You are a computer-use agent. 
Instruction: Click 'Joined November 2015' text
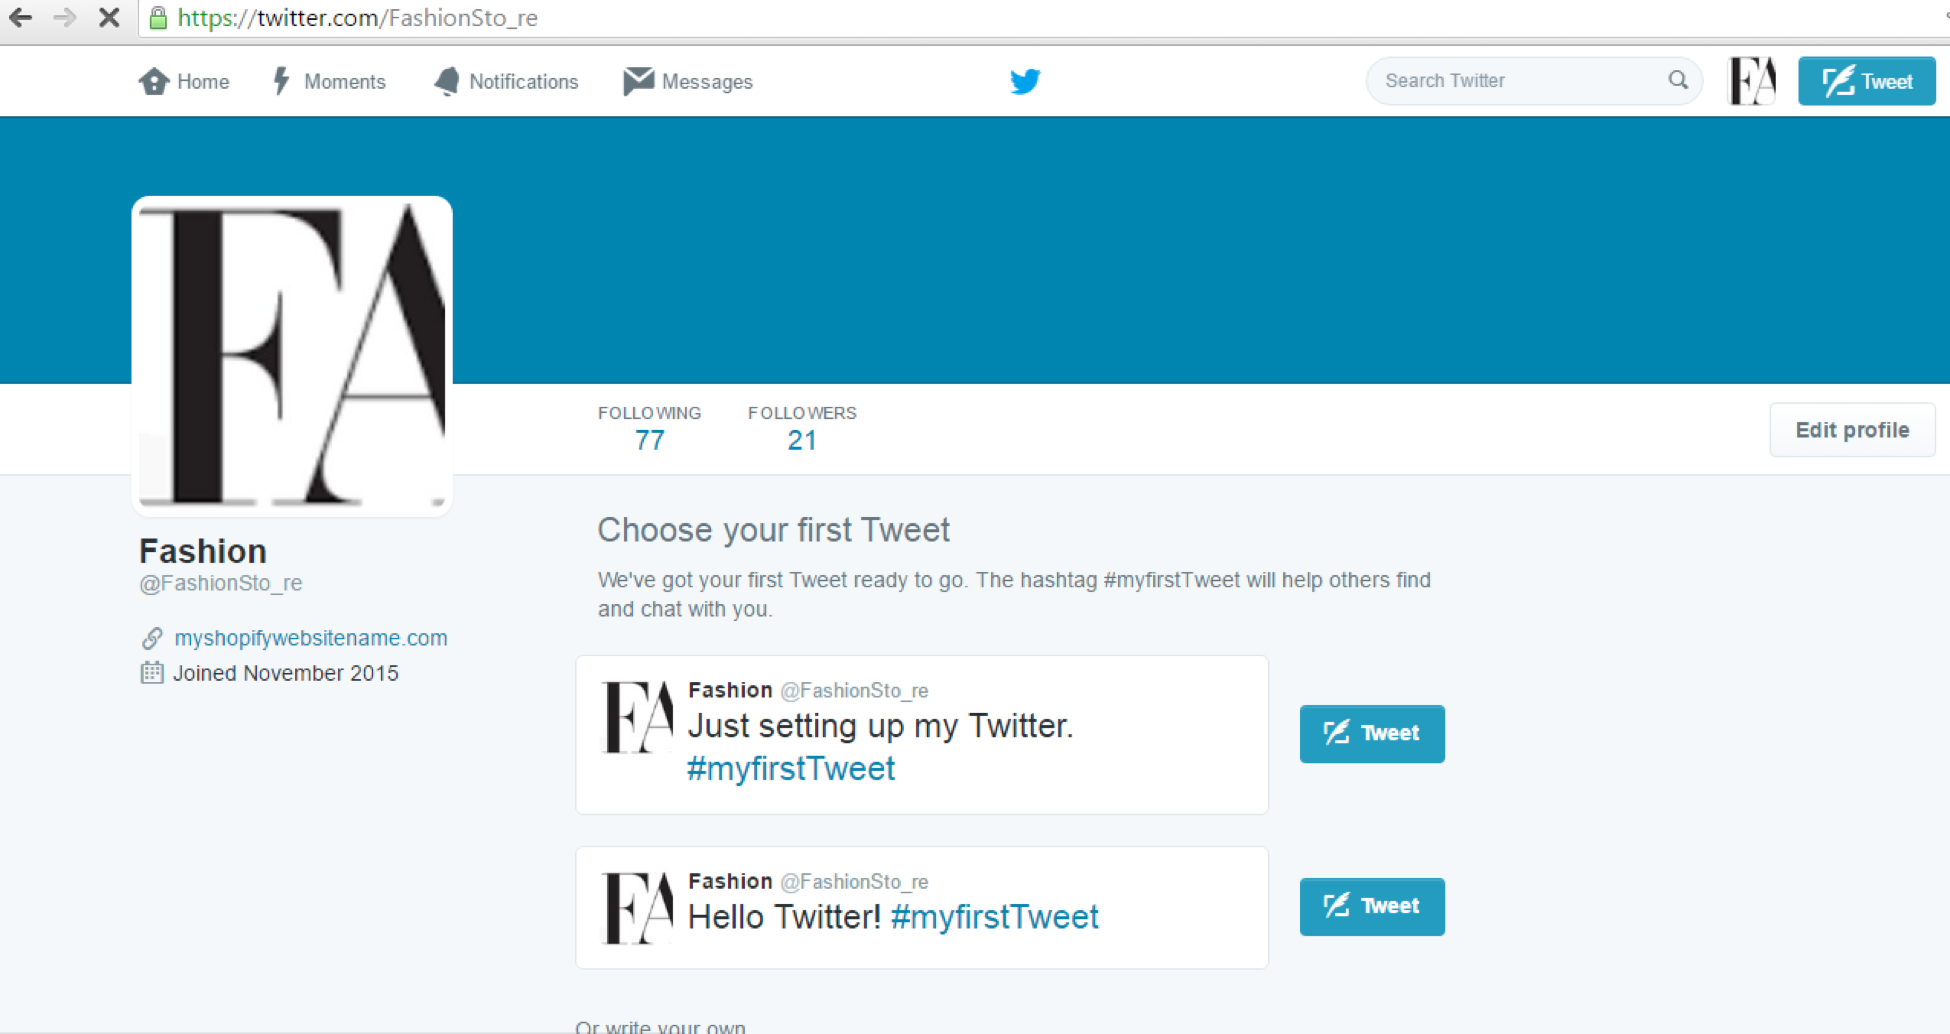pyautogui.click(x=286, y=673)
